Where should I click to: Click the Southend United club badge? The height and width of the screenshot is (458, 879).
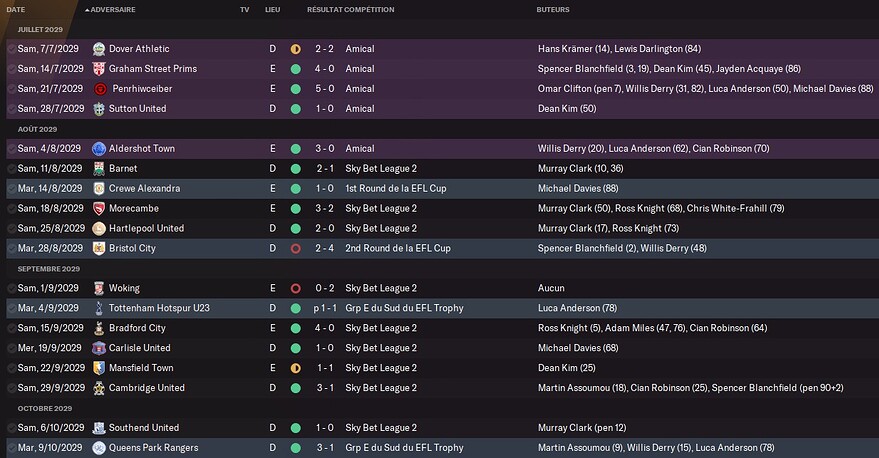click(x=99, y=428)
